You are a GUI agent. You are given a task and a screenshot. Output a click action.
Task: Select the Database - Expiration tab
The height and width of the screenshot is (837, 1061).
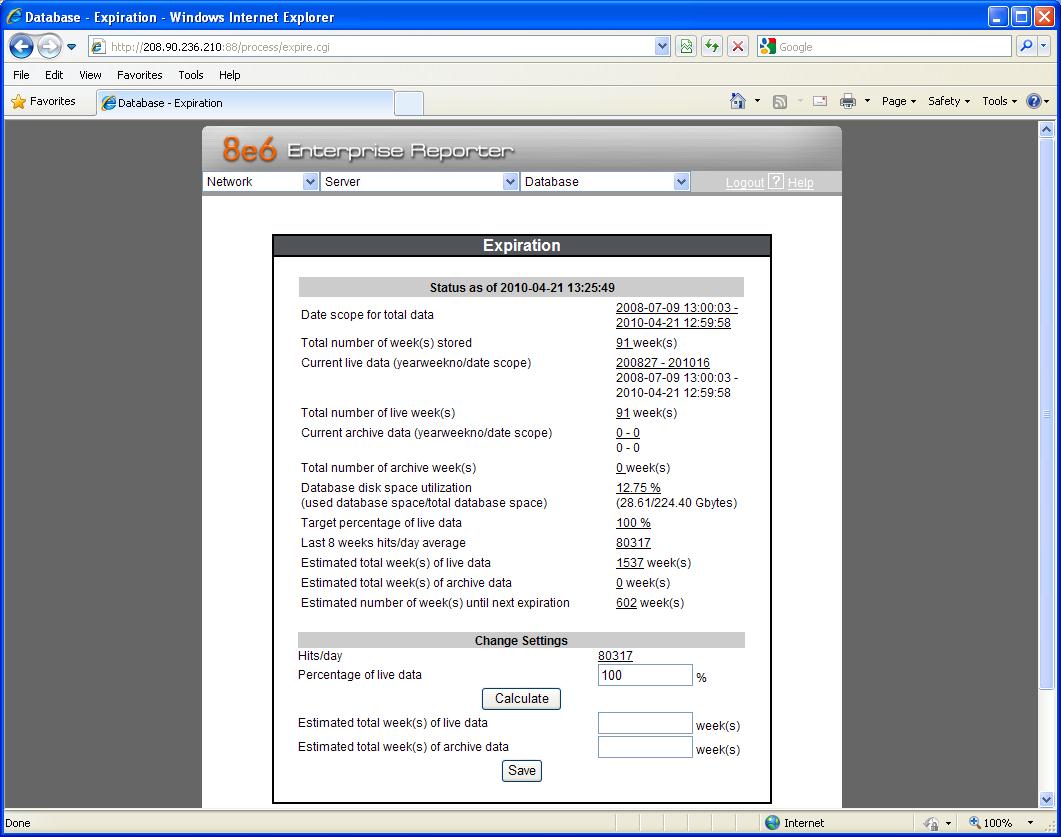245,103
